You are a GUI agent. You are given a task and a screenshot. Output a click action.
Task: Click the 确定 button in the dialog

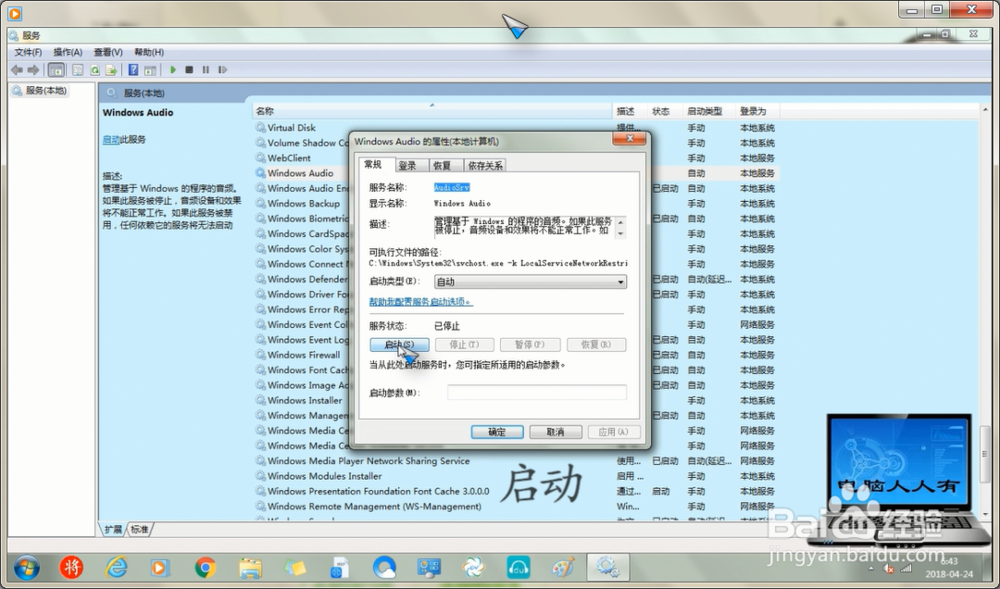[x=497, y=432]
